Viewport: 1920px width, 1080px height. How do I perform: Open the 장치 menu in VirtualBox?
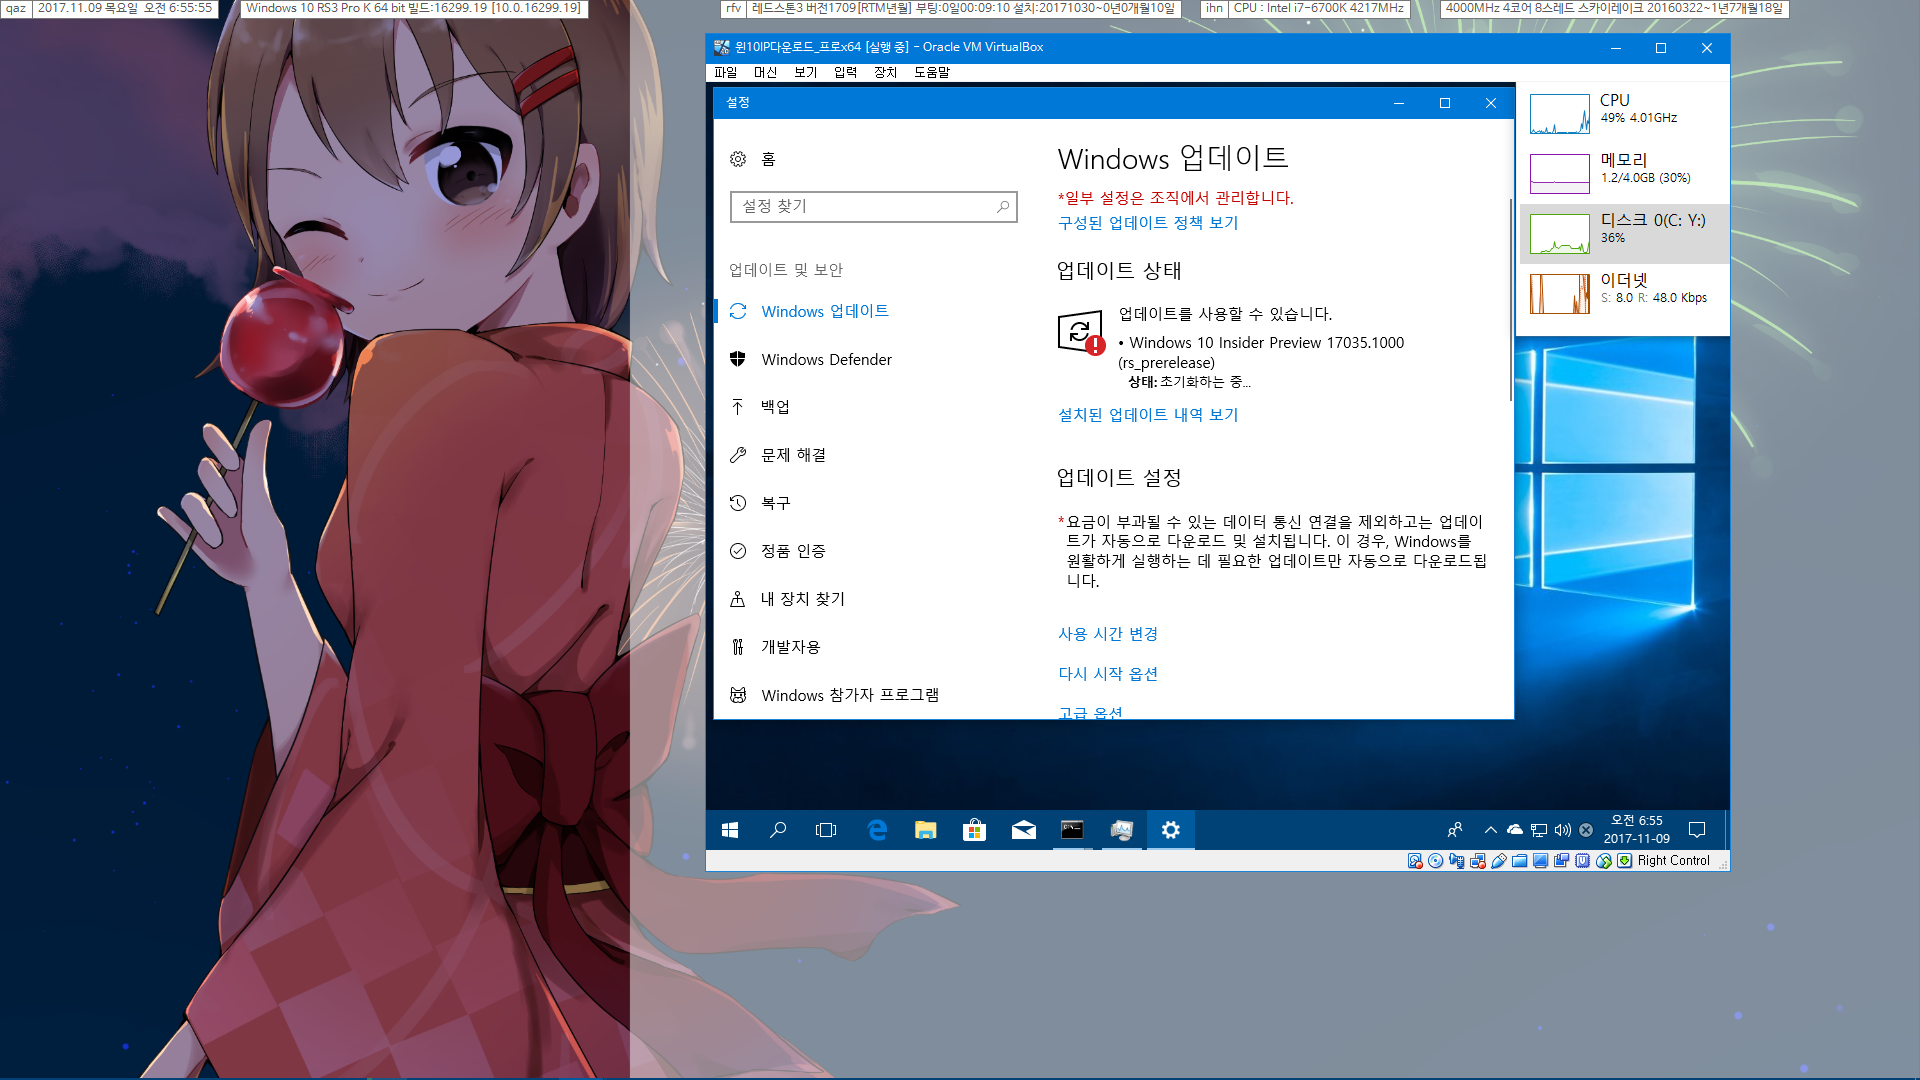[x=885, y=72]
